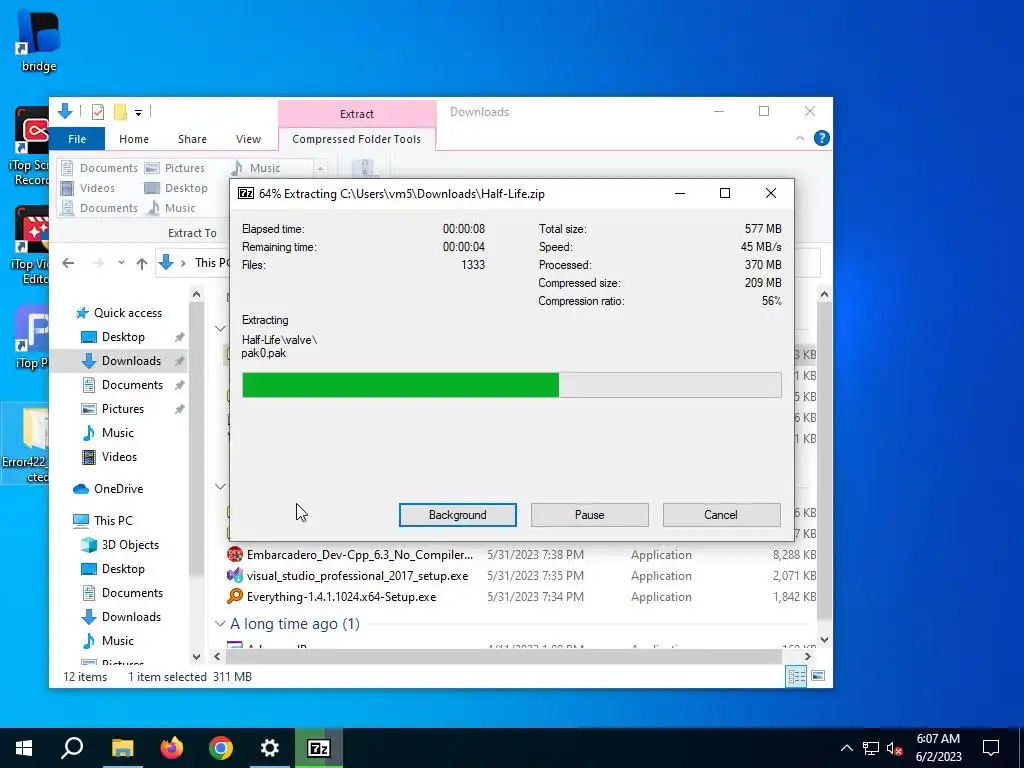Open Customize Quick Access Toolbar dropdown

point(138,113)
